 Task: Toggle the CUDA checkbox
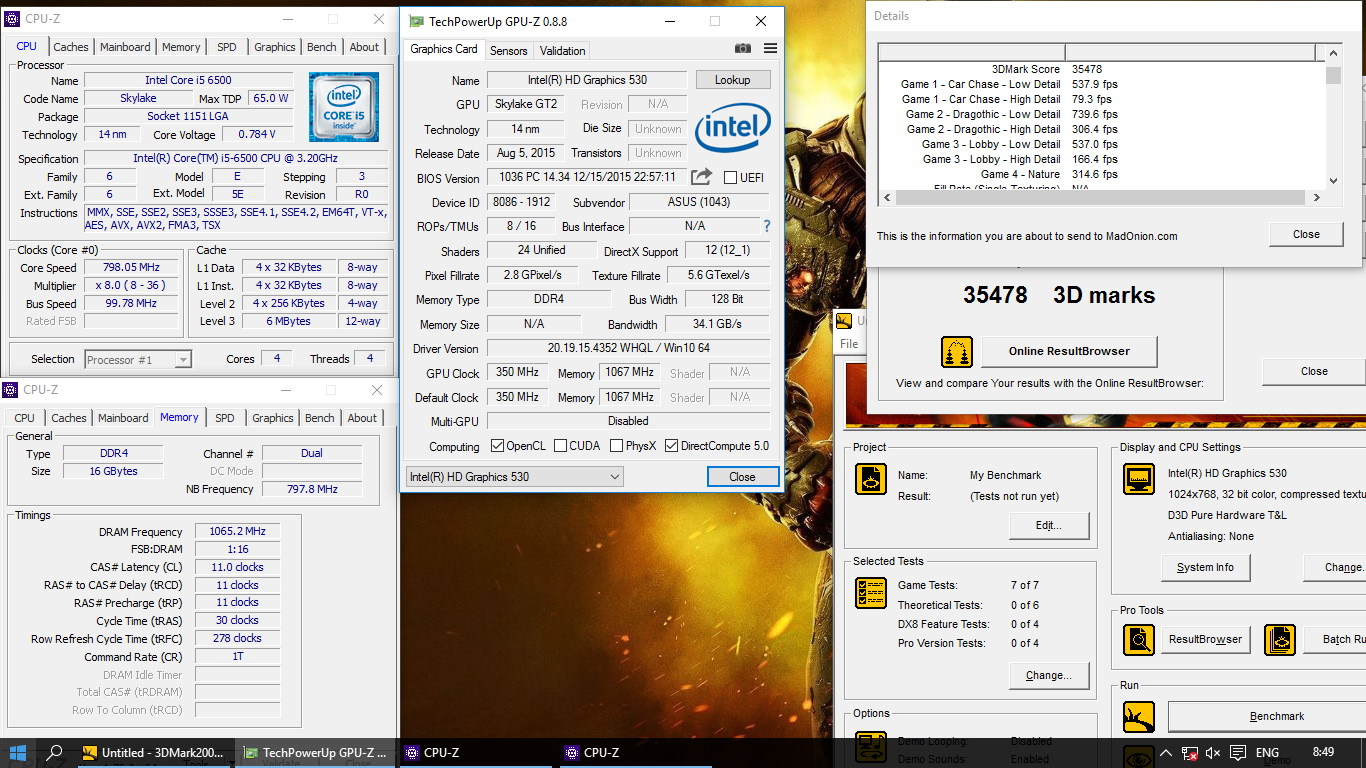(x=560, y=446)
